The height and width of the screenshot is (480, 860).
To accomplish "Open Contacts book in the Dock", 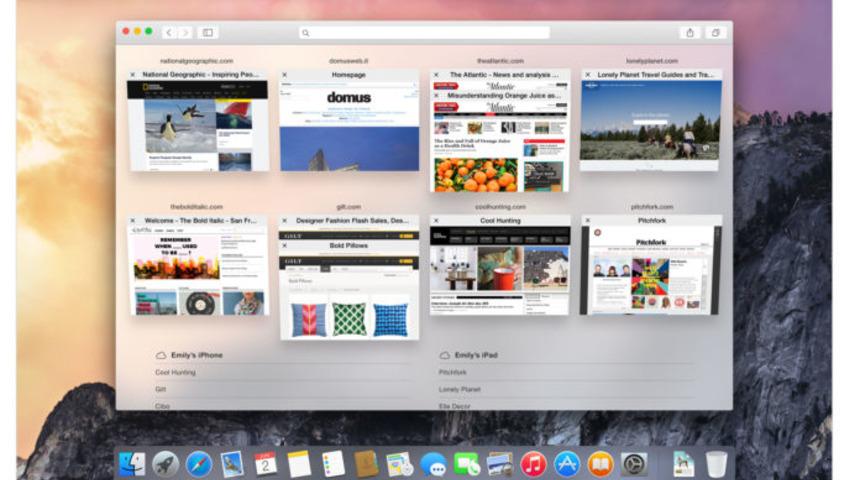I will [366, 464].
